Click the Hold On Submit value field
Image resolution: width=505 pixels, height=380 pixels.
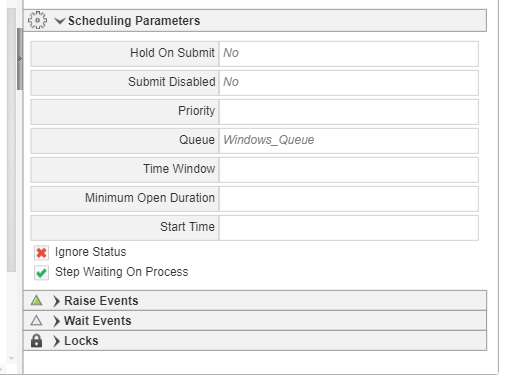click(x=349, y=53)
